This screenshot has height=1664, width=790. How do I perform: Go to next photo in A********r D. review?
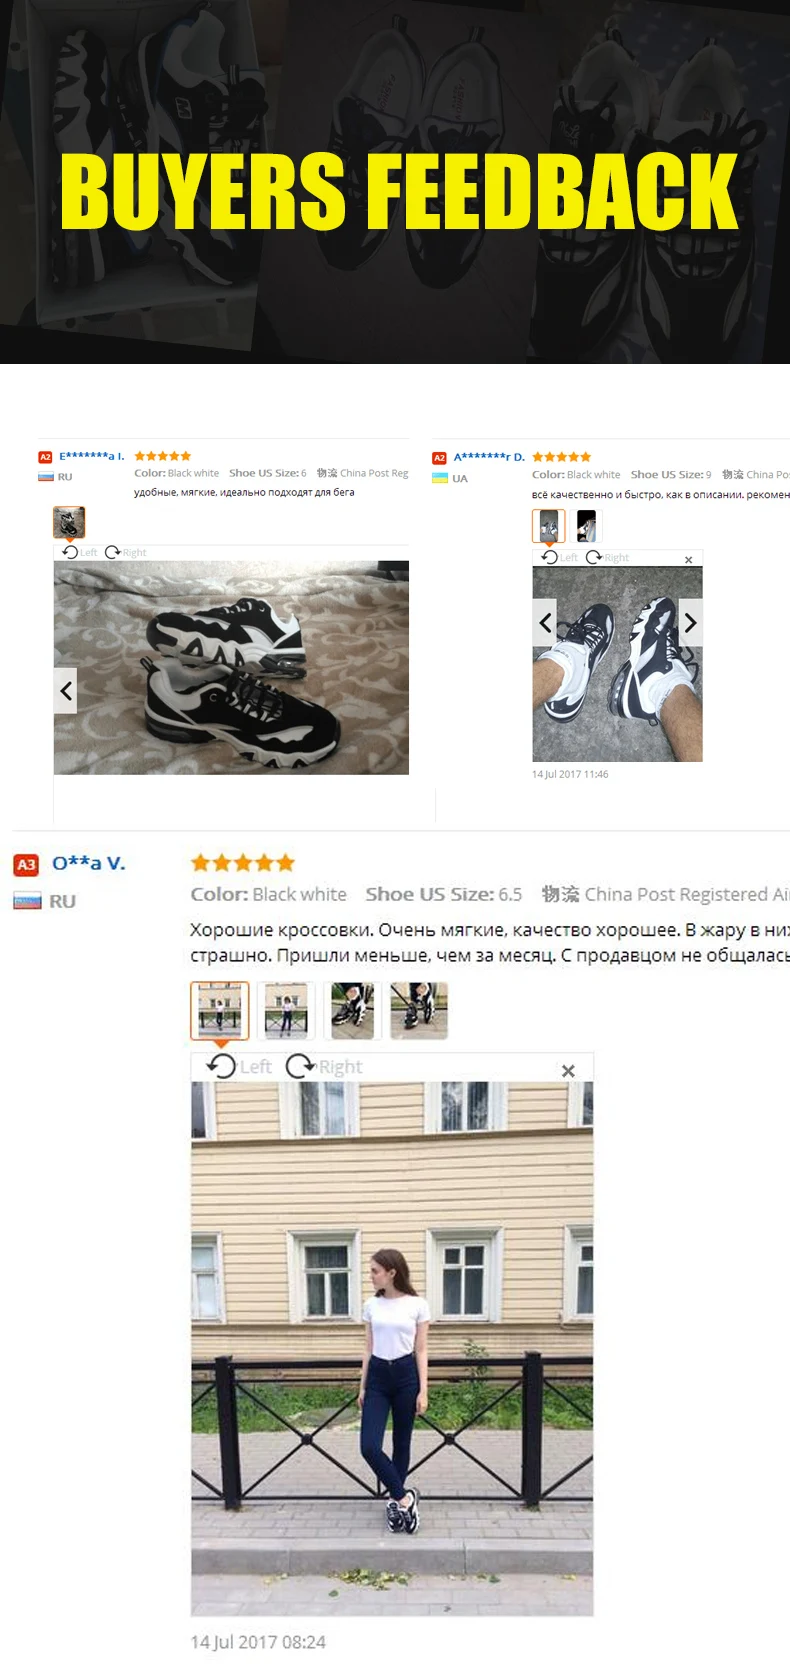click(690, 622)
